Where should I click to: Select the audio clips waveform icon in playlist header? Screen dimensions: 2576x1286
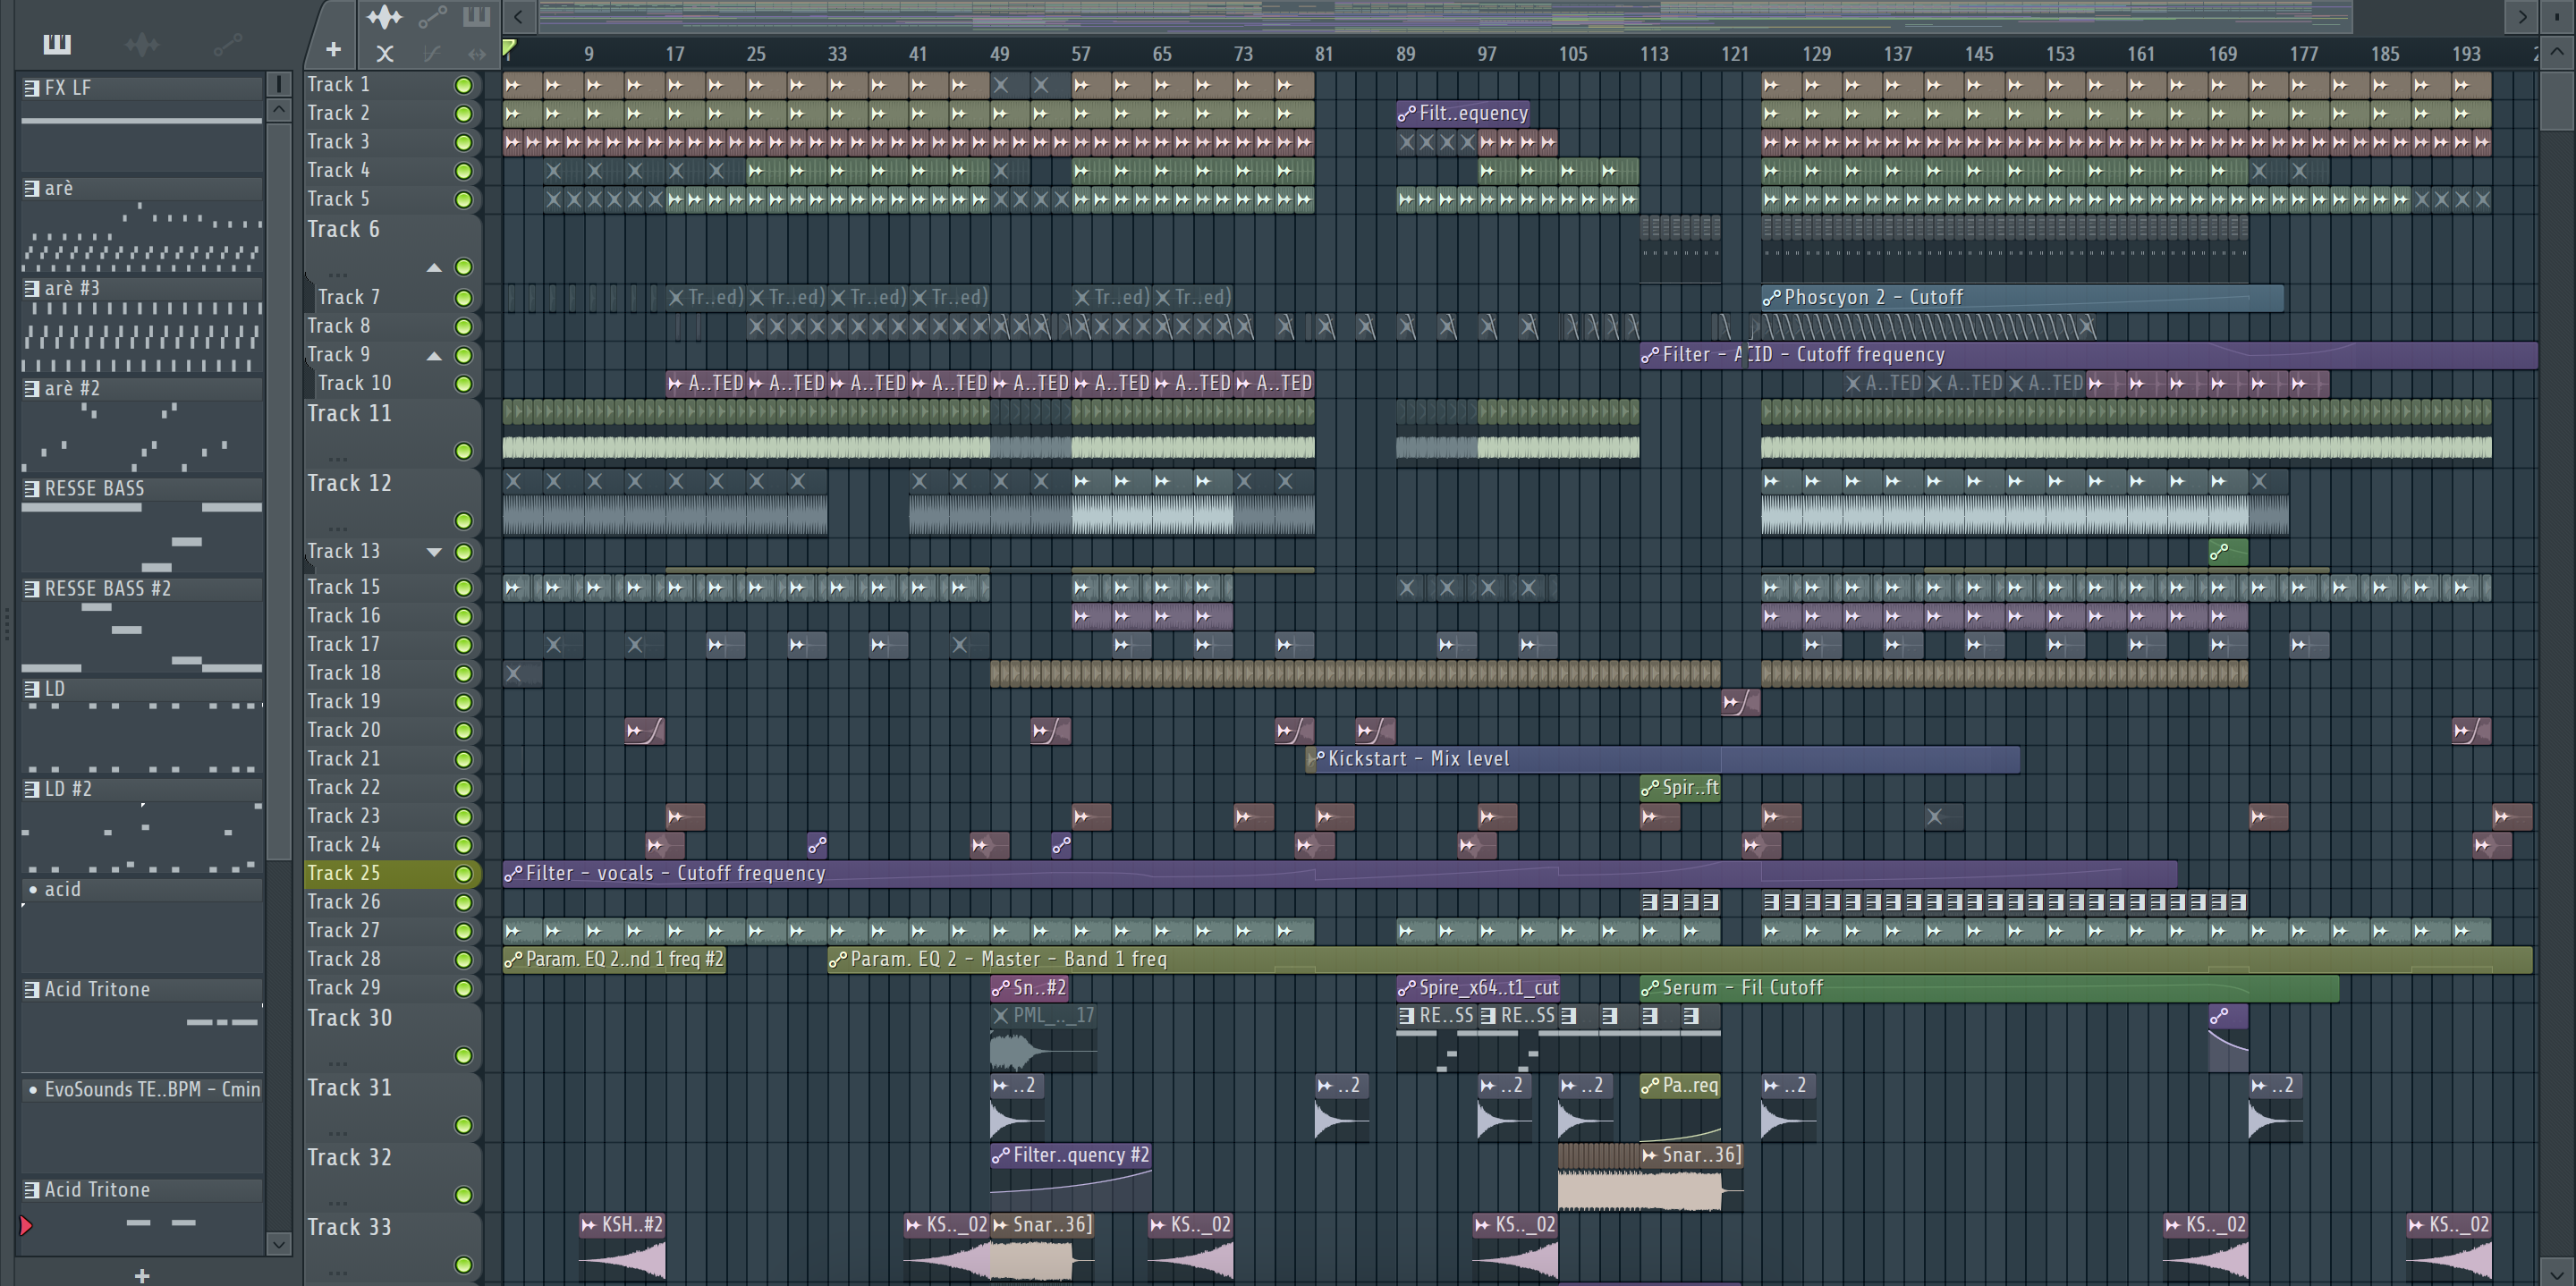click(x=384, y=17)
